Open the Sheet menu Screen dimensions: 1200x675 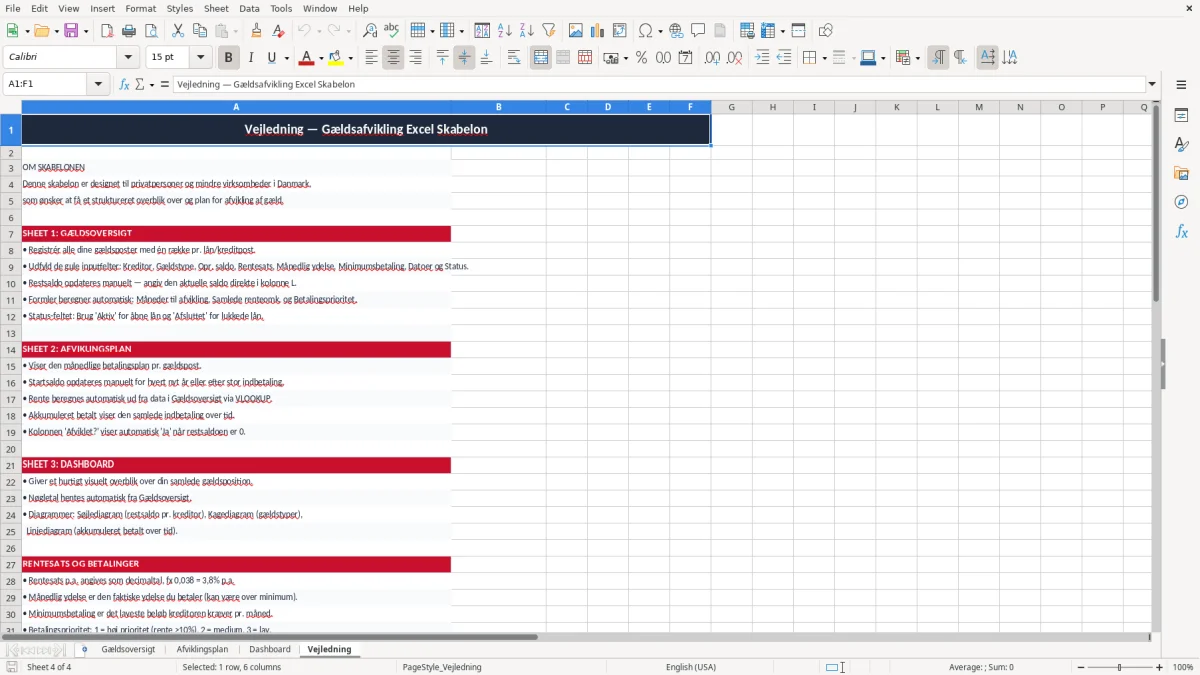tap(216, 8)
